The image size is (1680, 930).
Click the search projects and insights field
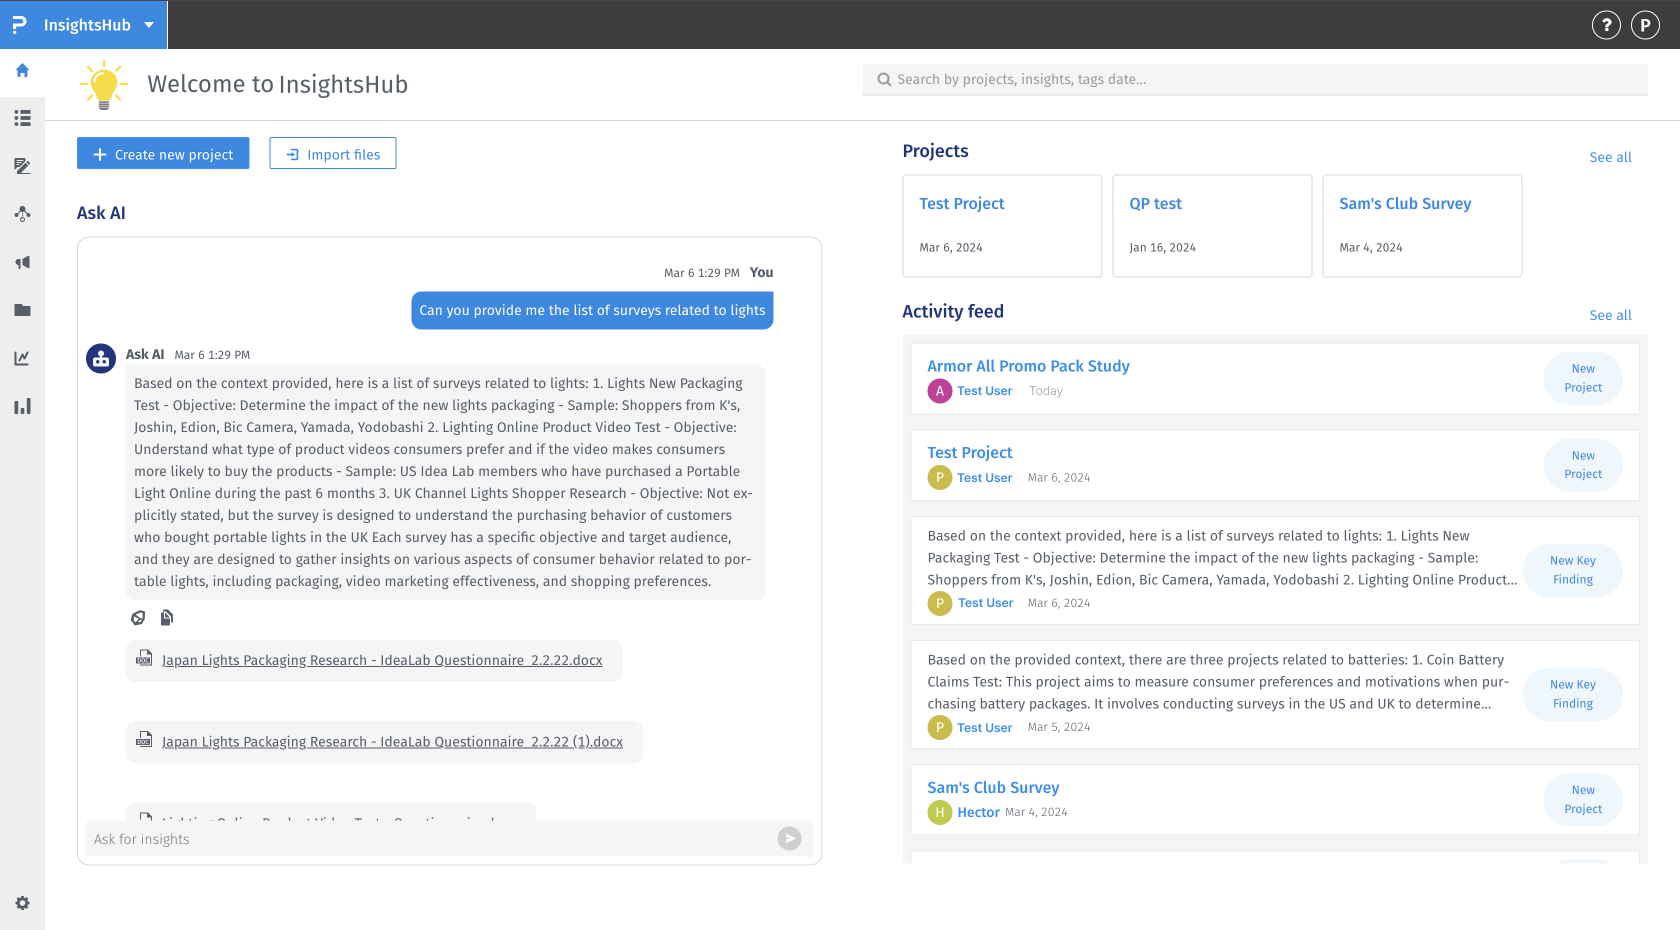(x=1255, y=79)
